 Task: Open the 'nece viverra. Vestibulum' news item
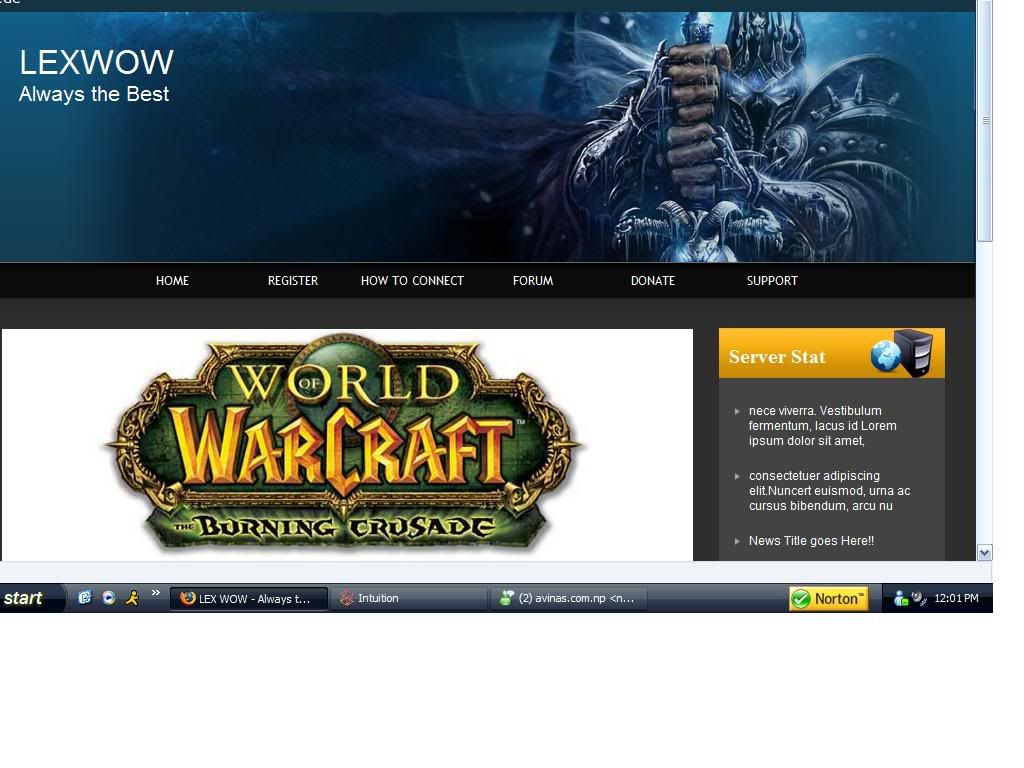pyautogui.click(x=822, y=426)
